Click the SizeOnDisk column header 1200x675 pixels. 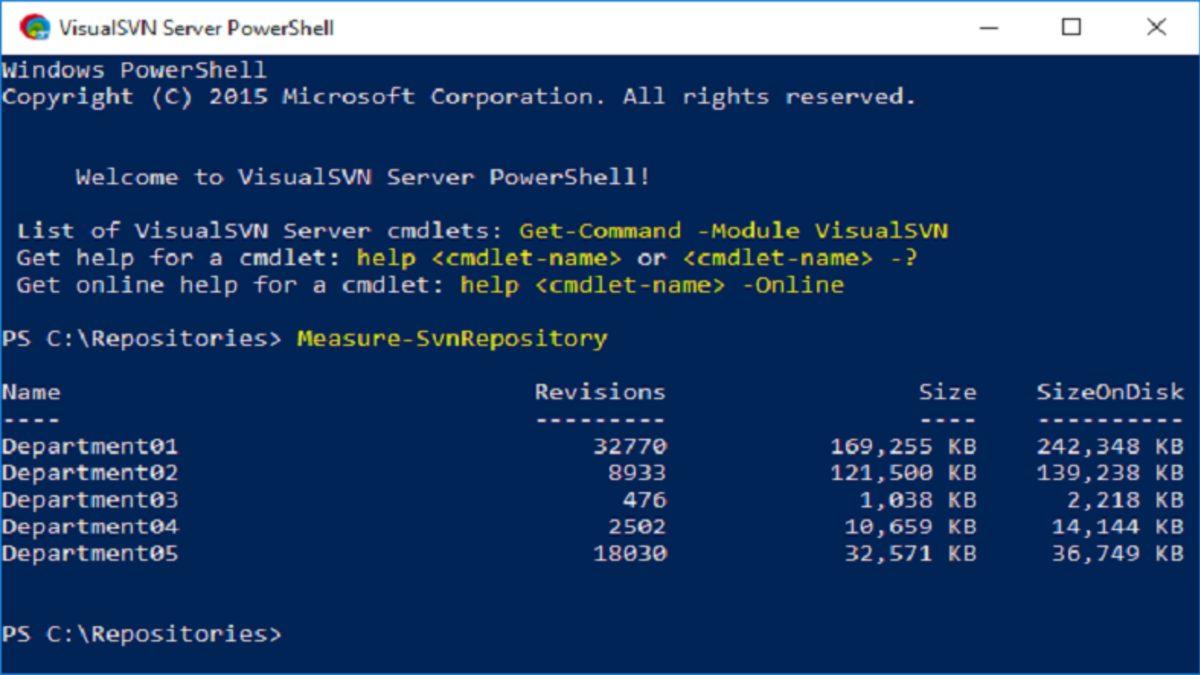1110,392
